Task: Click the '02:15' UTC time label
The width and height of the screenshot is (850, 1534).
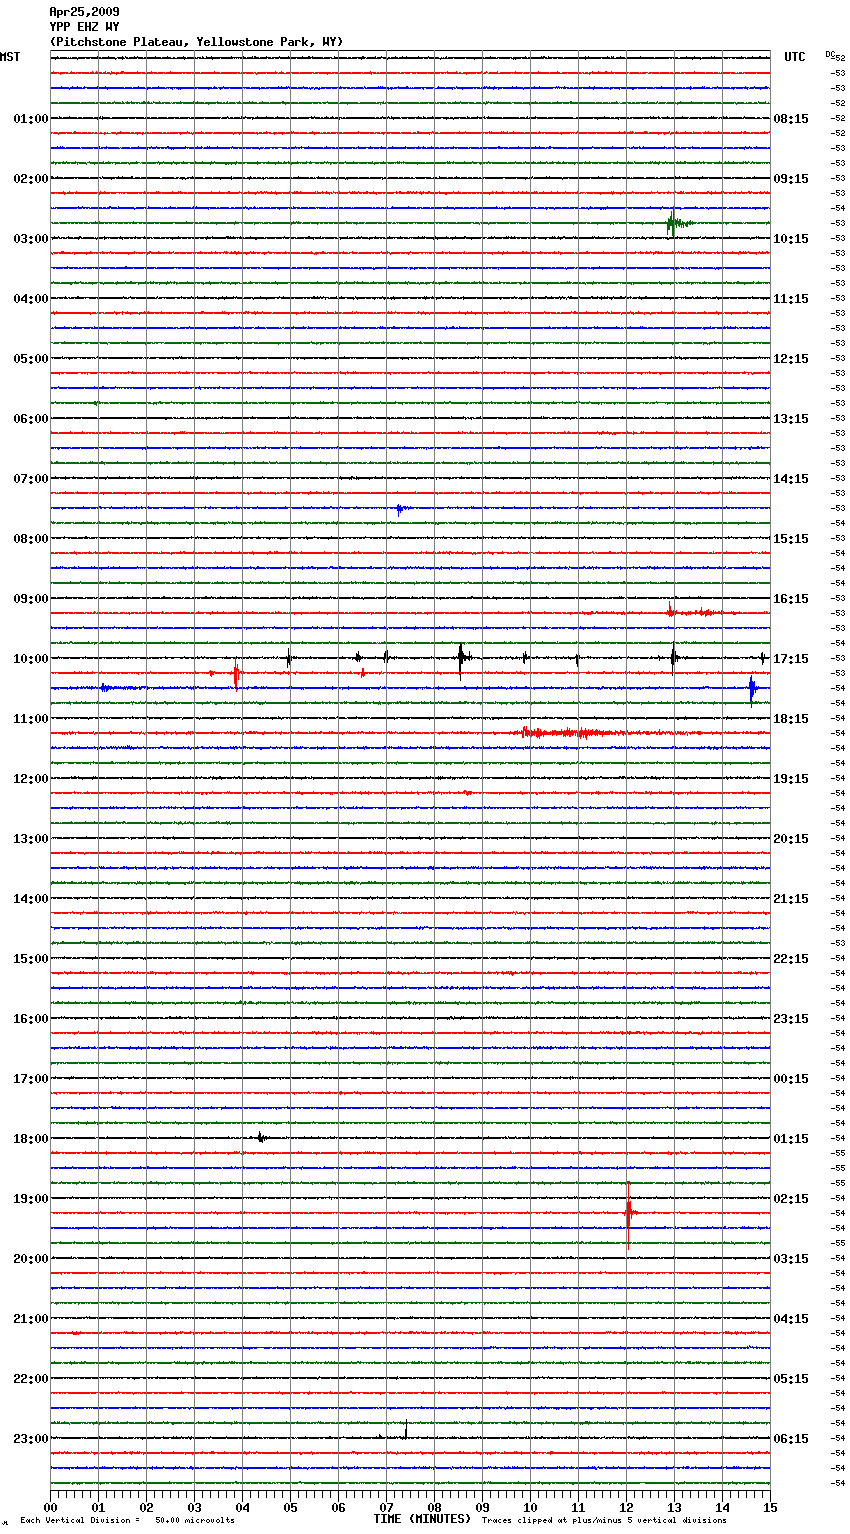Action: 791,1199
